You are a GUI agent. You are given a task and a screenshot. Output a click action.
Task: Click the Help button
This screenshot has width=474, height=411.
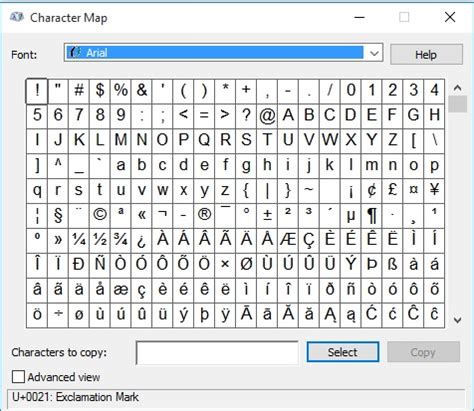[426, 54]
